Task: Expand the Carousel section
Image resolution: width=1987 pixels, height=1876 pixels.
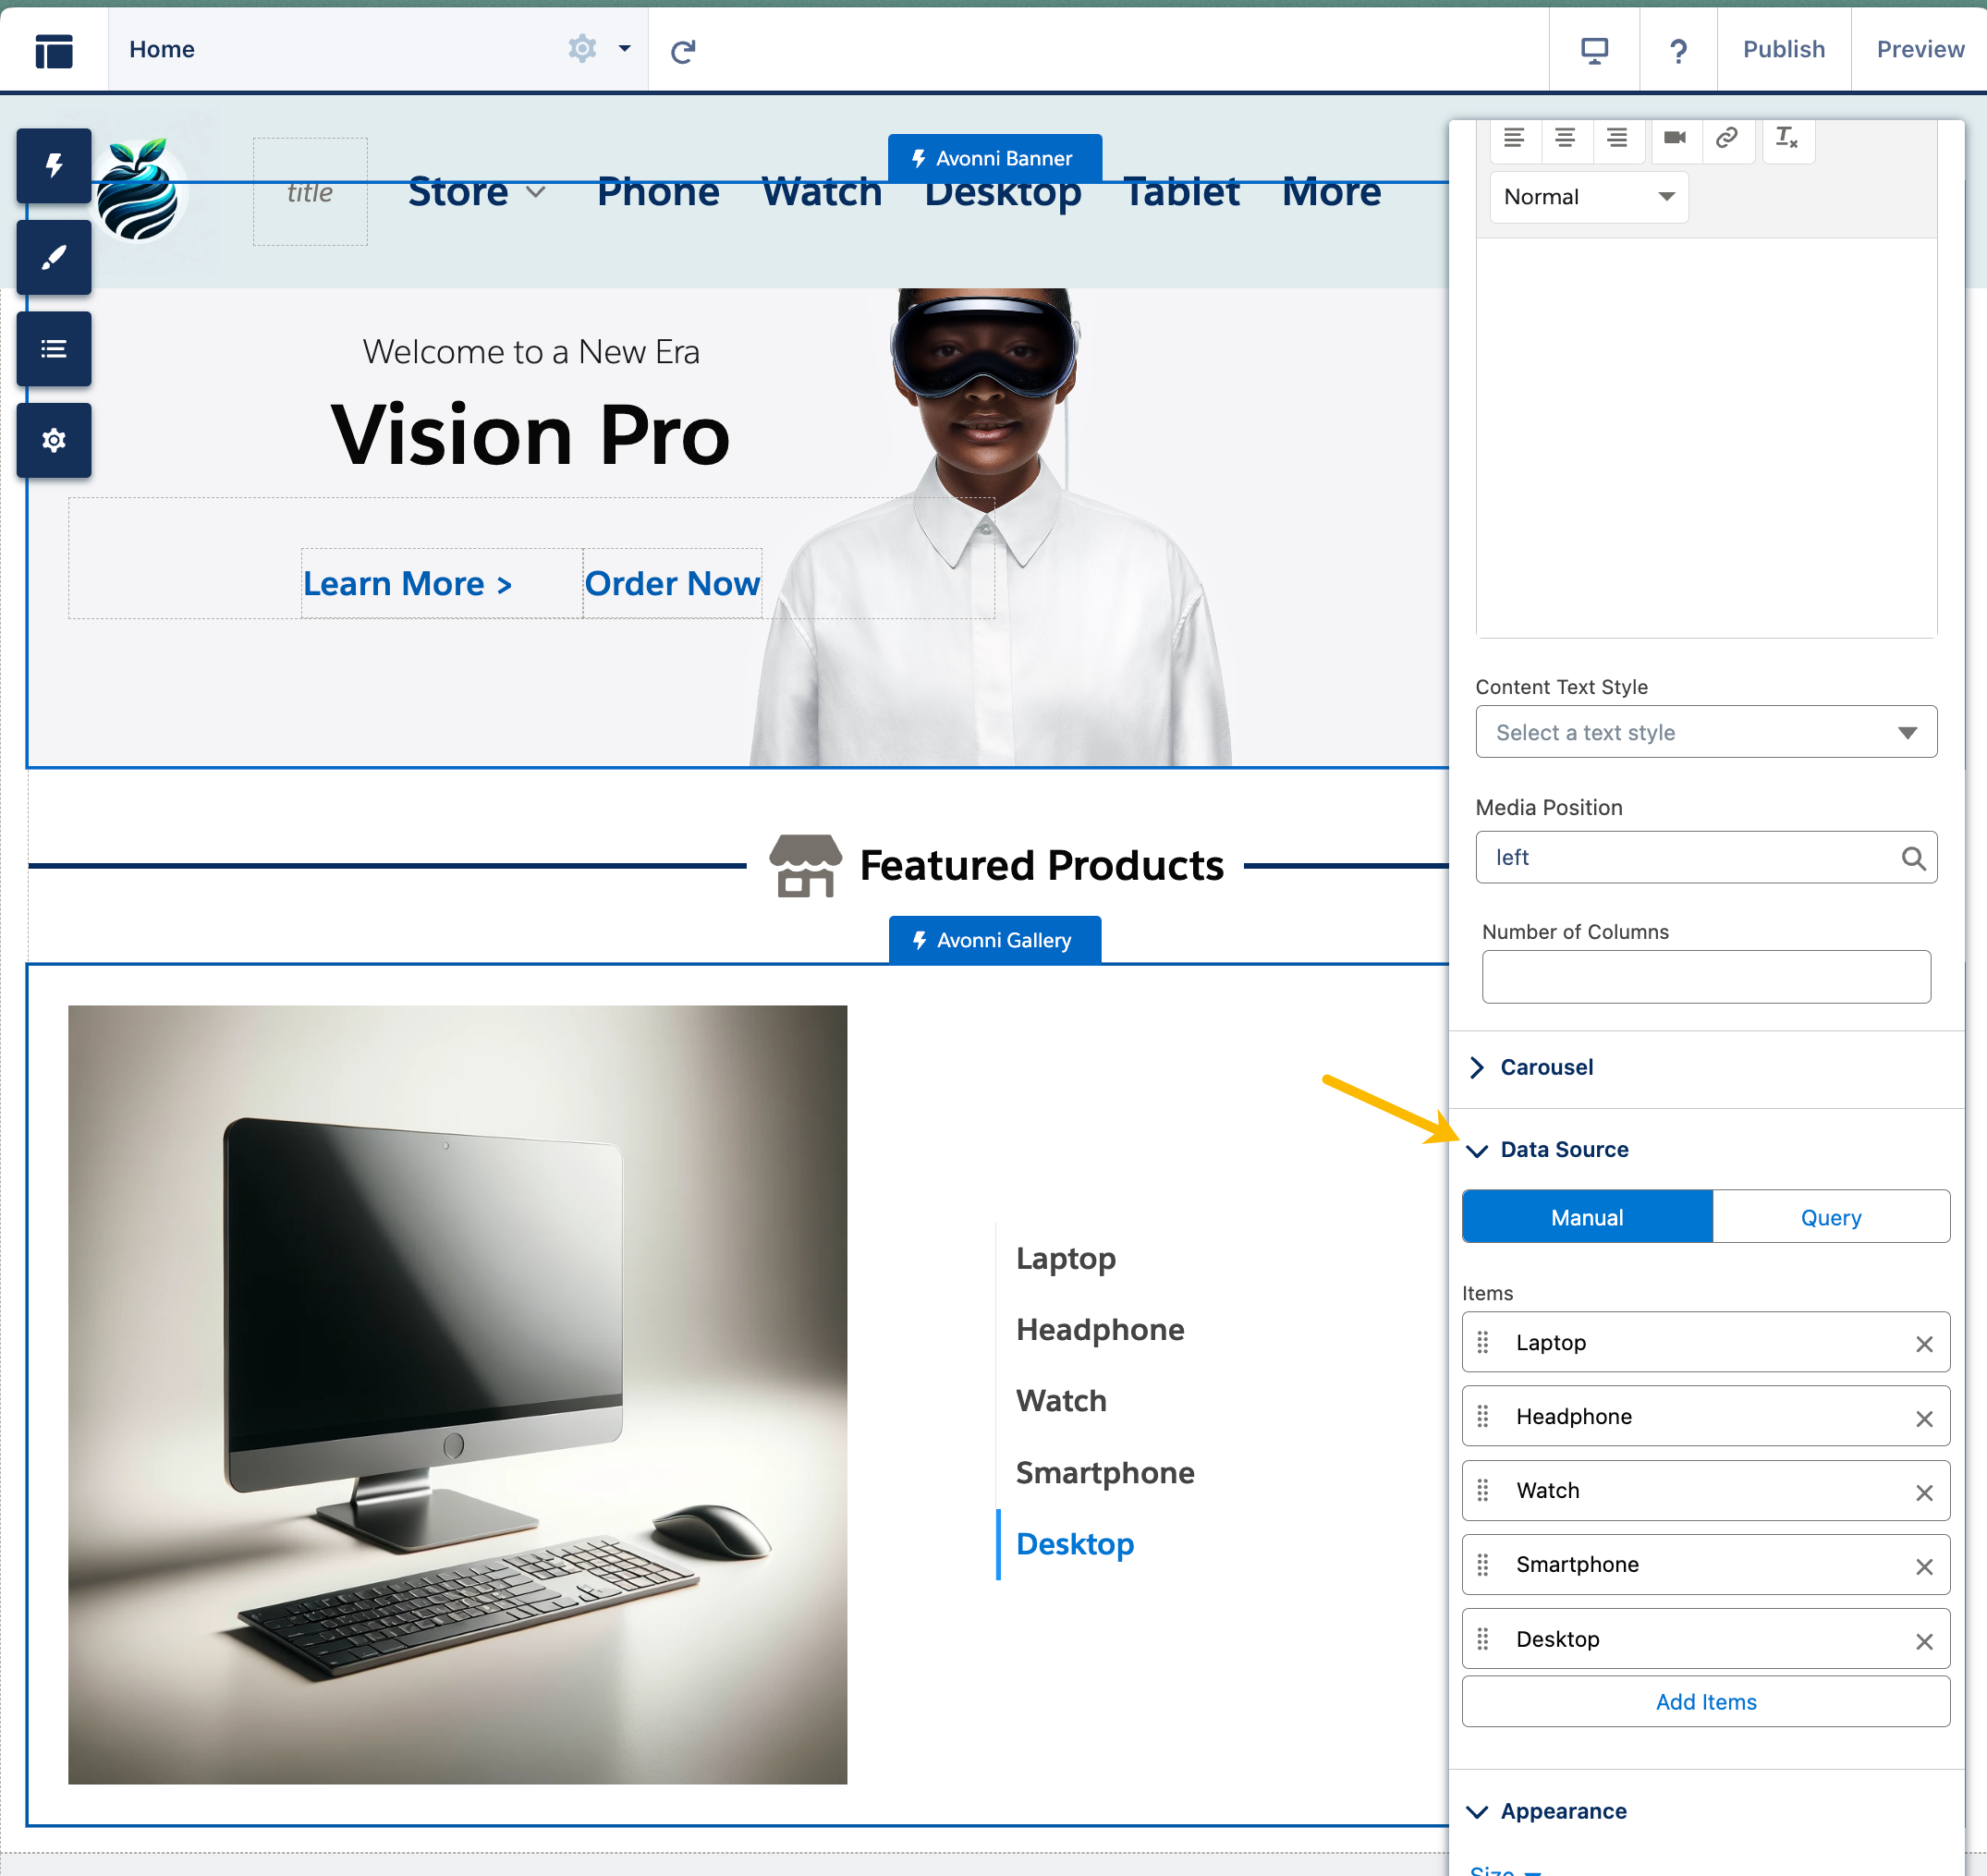Action: pyautogui.click(x=1546, y=1067)
